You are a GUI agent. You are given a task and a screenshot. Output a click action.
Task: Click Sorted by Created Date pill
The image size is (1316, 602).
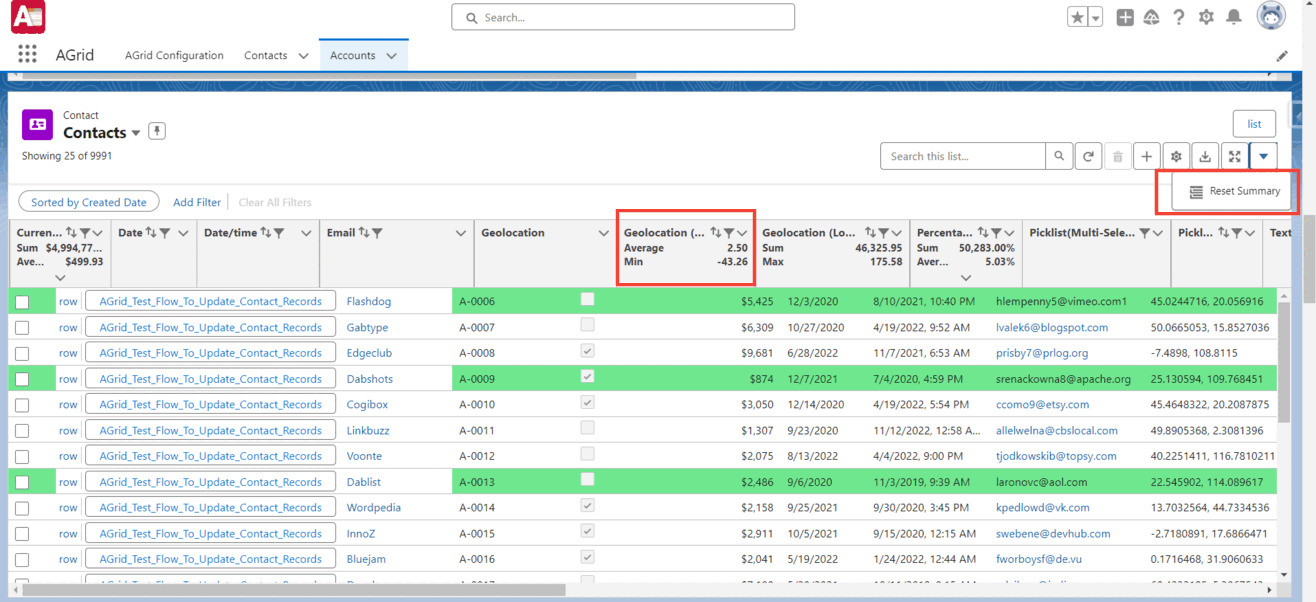point(89,202)
